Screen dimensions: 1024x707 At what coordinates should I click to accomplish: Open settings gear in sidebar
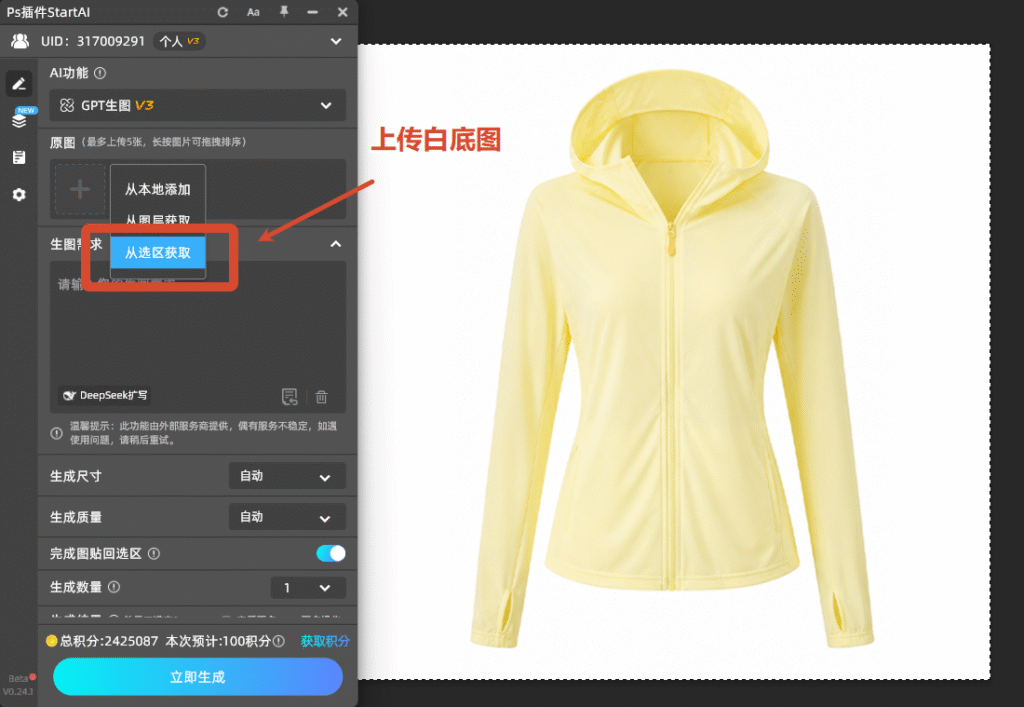point(19,195)
